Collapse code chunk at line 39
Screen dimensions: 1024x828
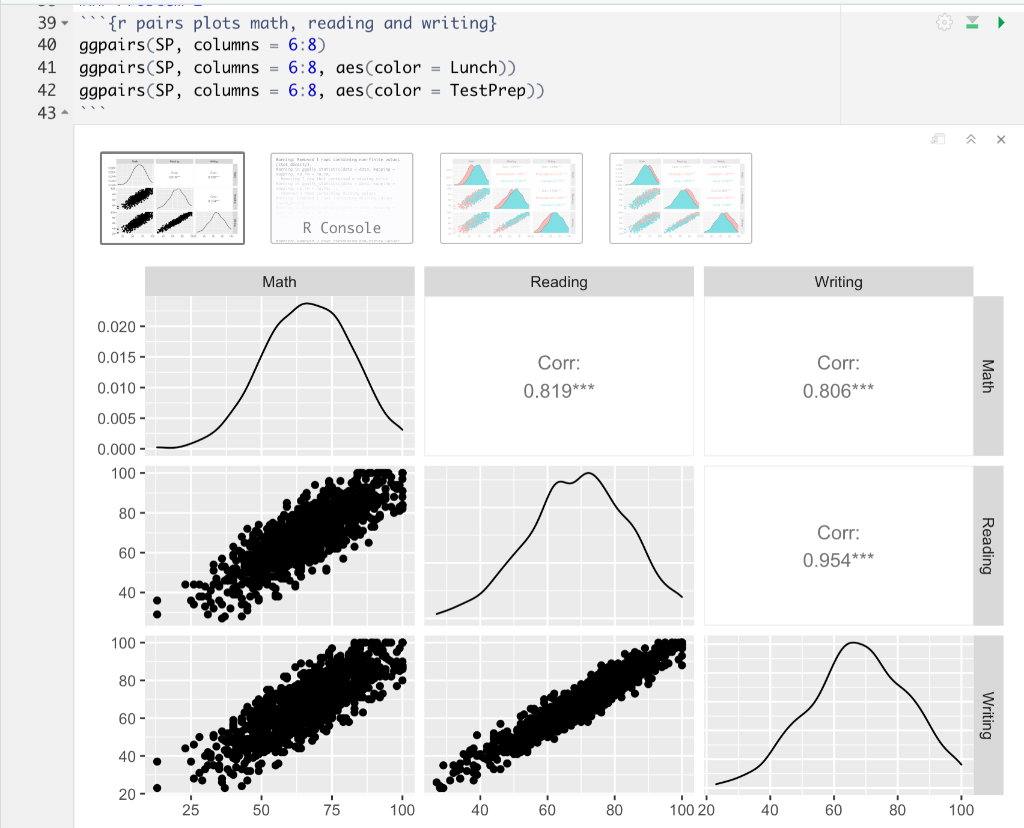click(x=64, y=24)
